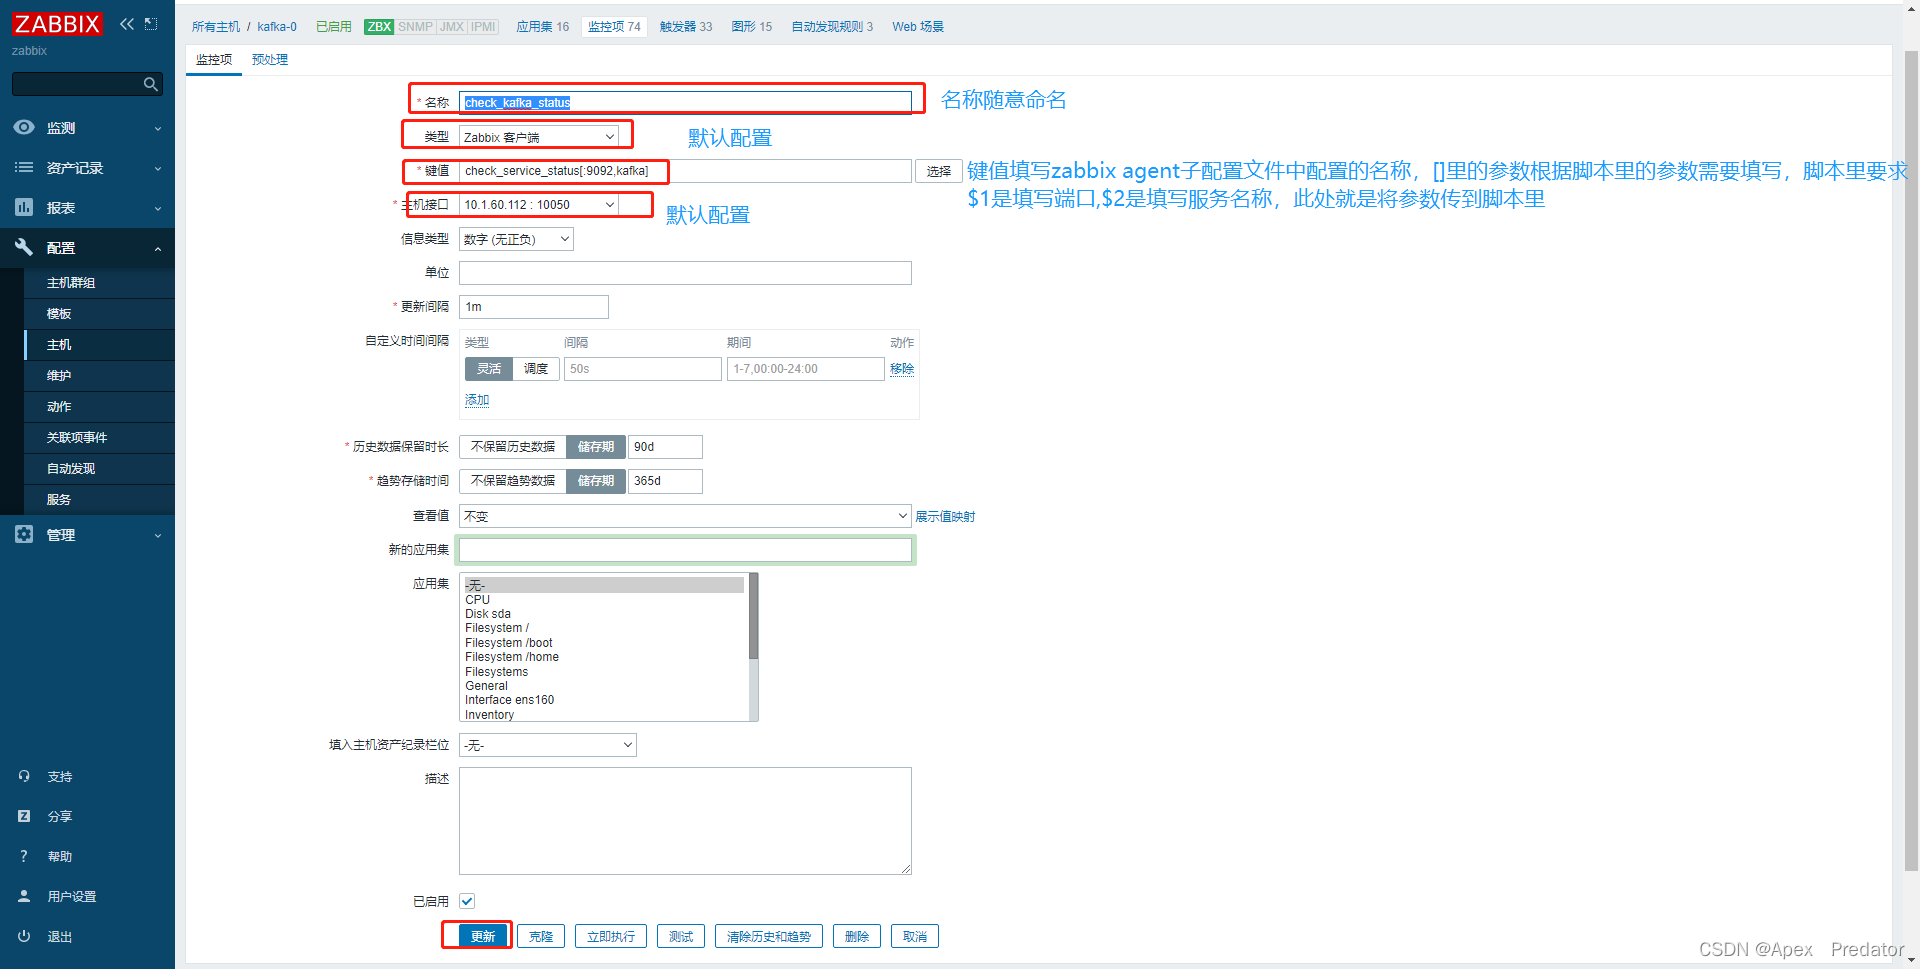Toggle the Enabled (已启用) checkbox
The height and width of the screenshot is (969, 1920).
467,901
